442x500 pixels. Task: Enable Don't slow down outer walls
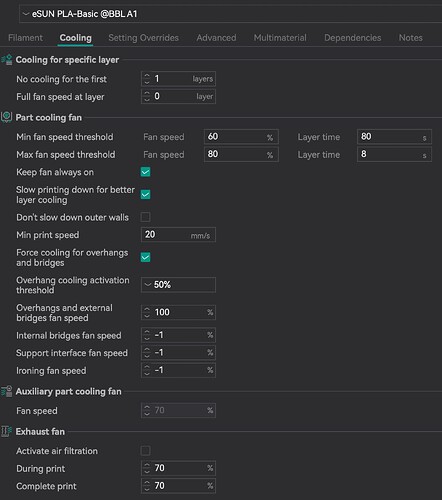(x=146, y=217)
